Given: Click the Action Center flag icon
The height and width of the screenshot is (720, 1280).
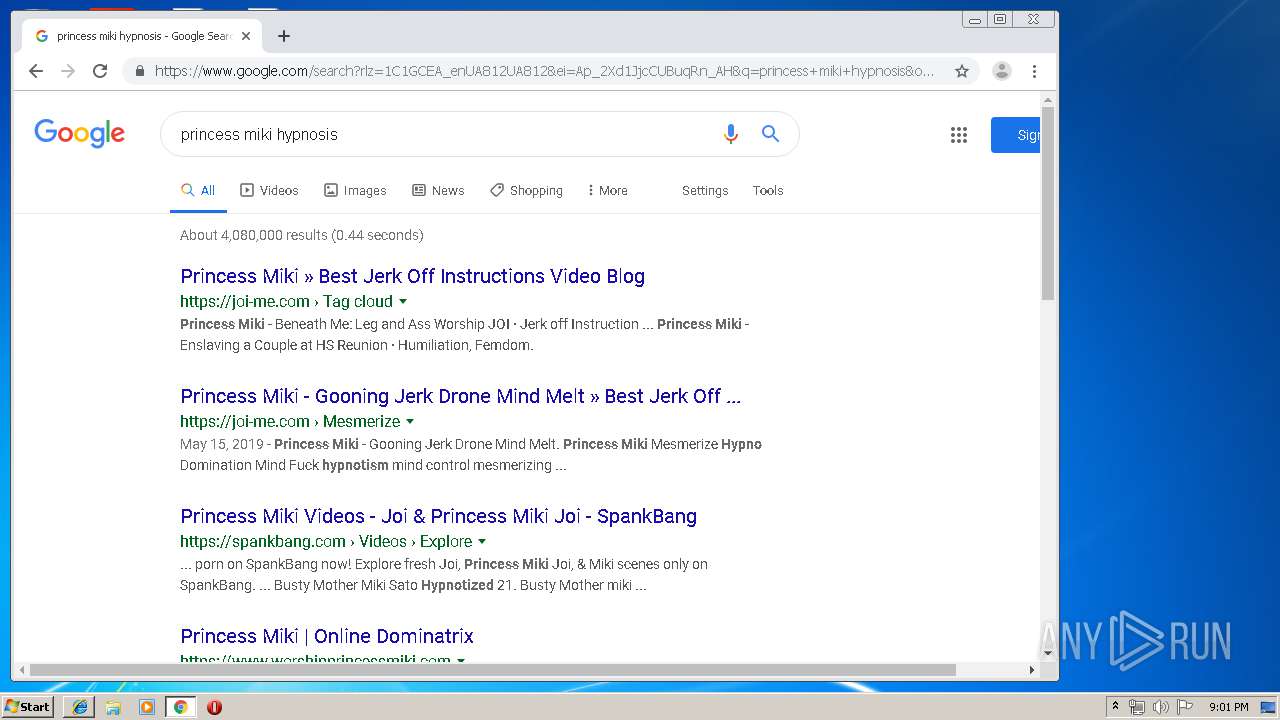Looking at the screenshot, I should click(x=1185, y=707).
